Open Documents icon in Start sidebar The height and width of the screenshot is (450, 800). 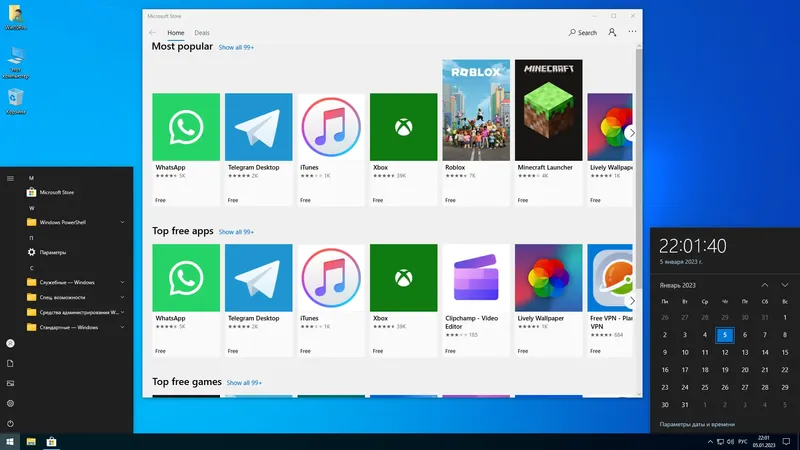tap(10, 363)
